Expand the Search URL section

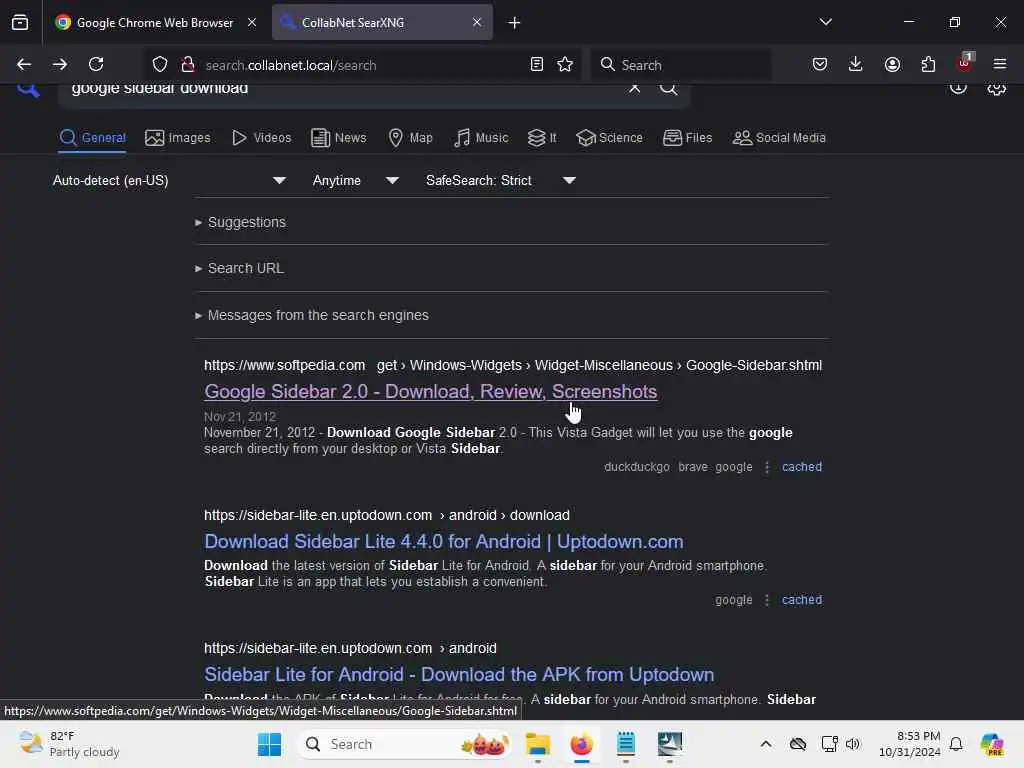(239, 268)
